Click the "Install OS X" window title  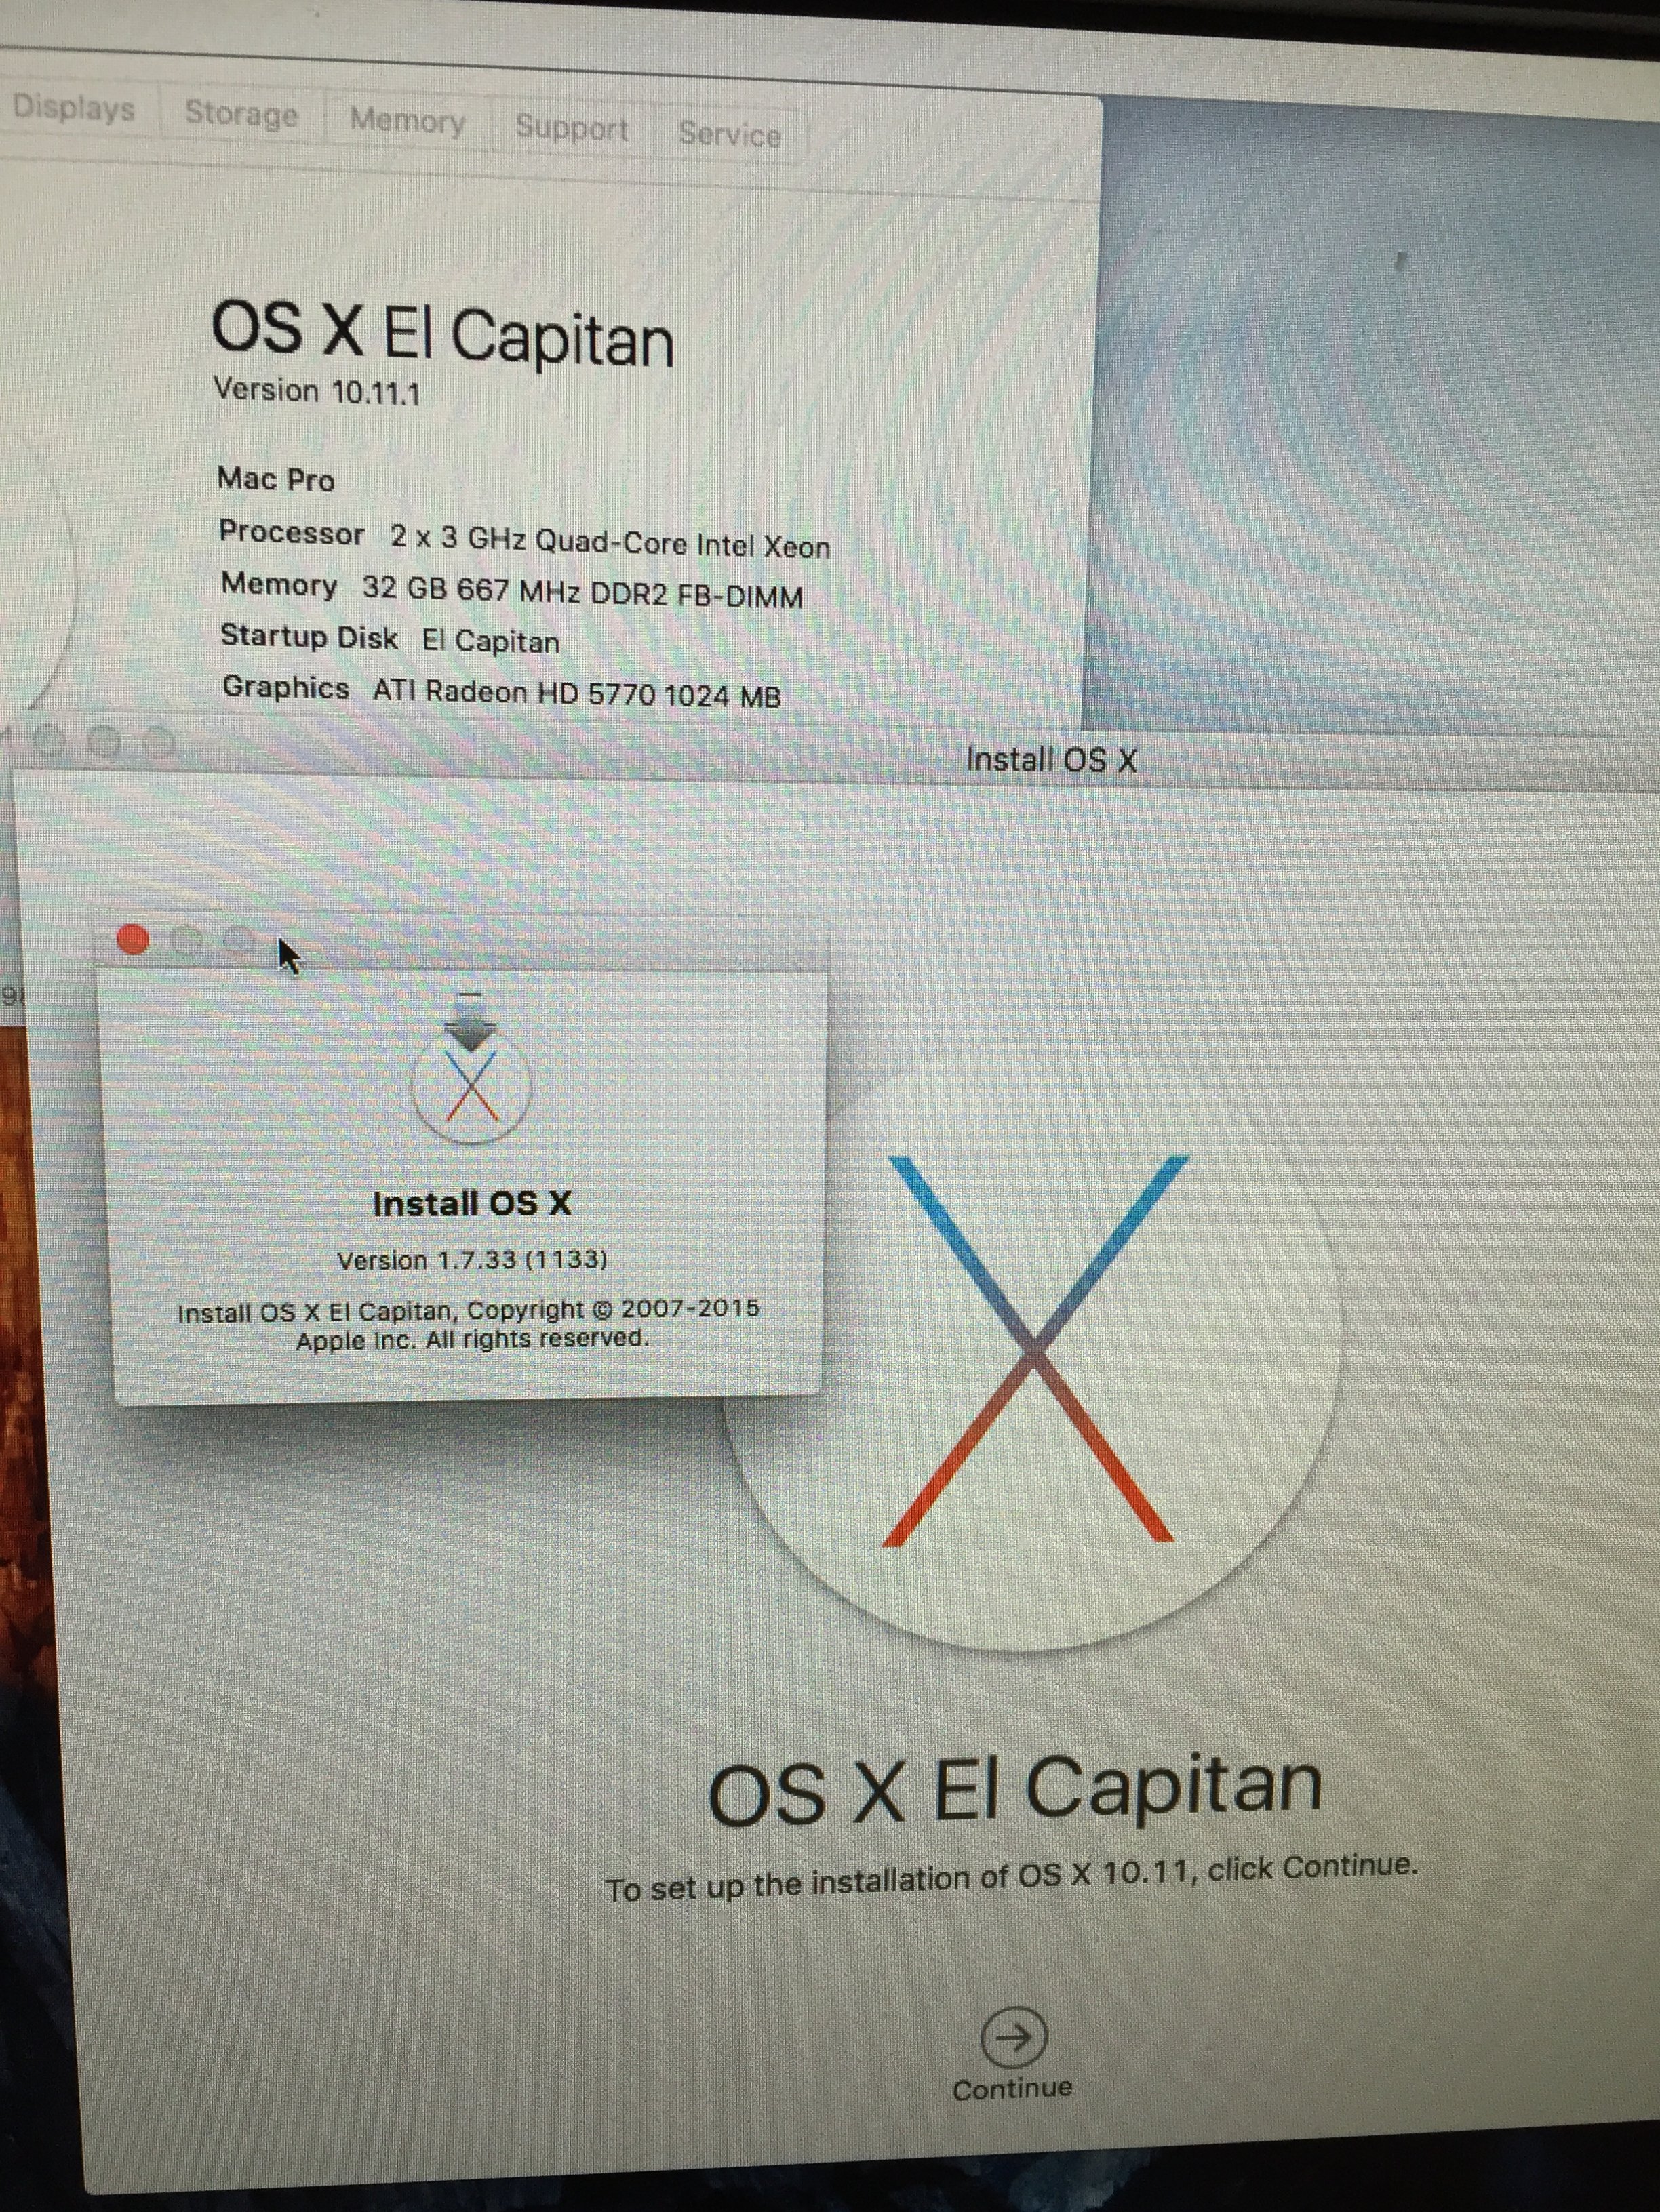tap(1051, 760)
